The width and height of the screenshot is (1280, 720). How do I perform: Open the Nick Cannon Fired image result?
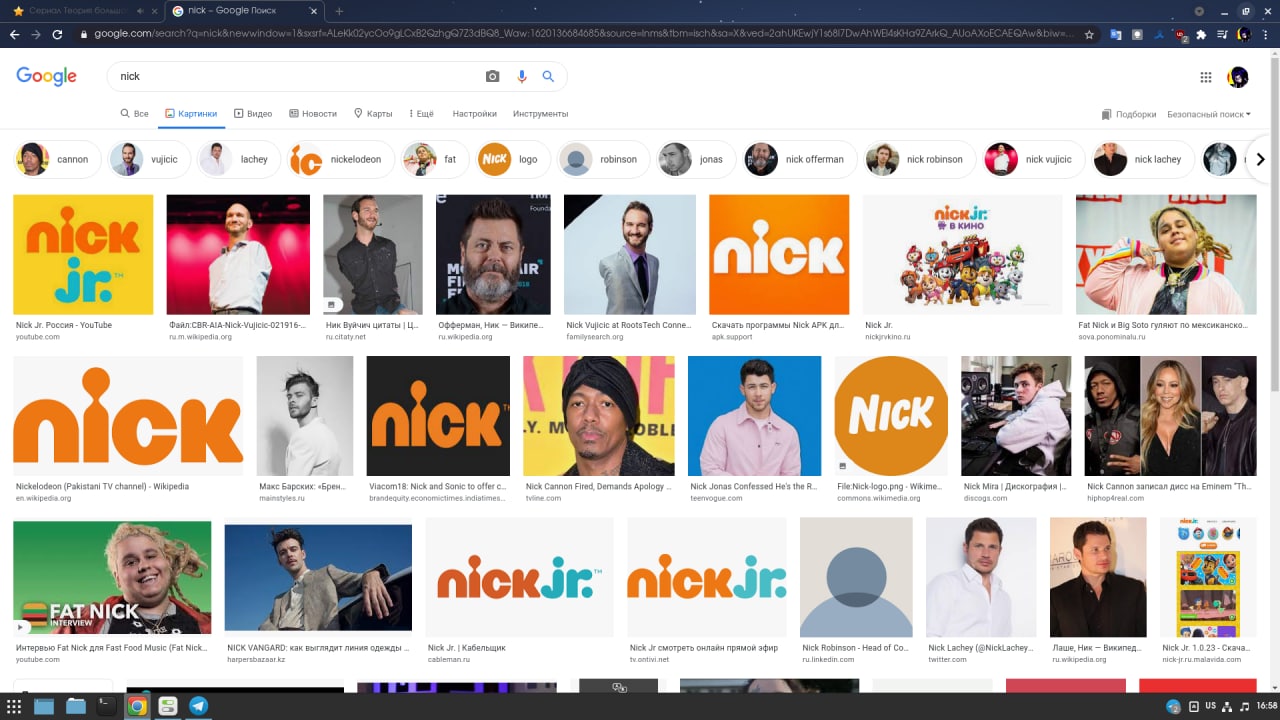(598, 416)
